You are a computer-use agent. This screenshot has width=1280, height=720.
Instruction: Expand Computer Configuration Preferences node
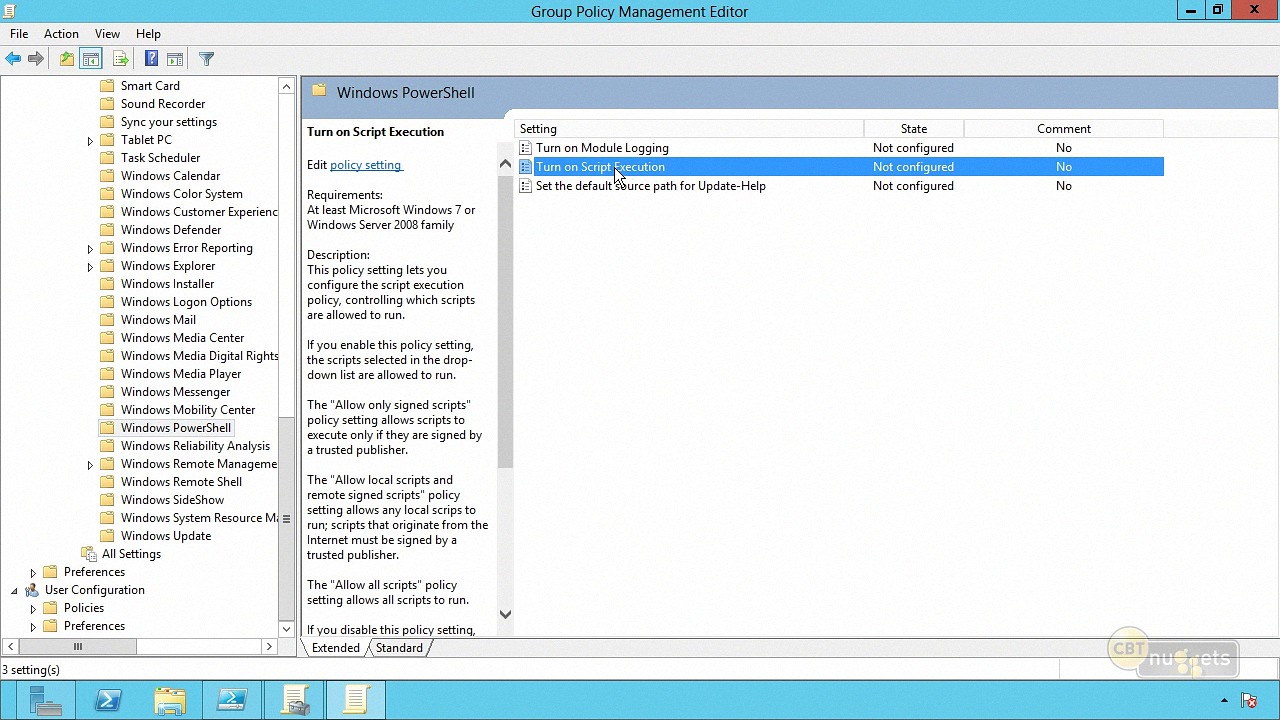(33, 573)
